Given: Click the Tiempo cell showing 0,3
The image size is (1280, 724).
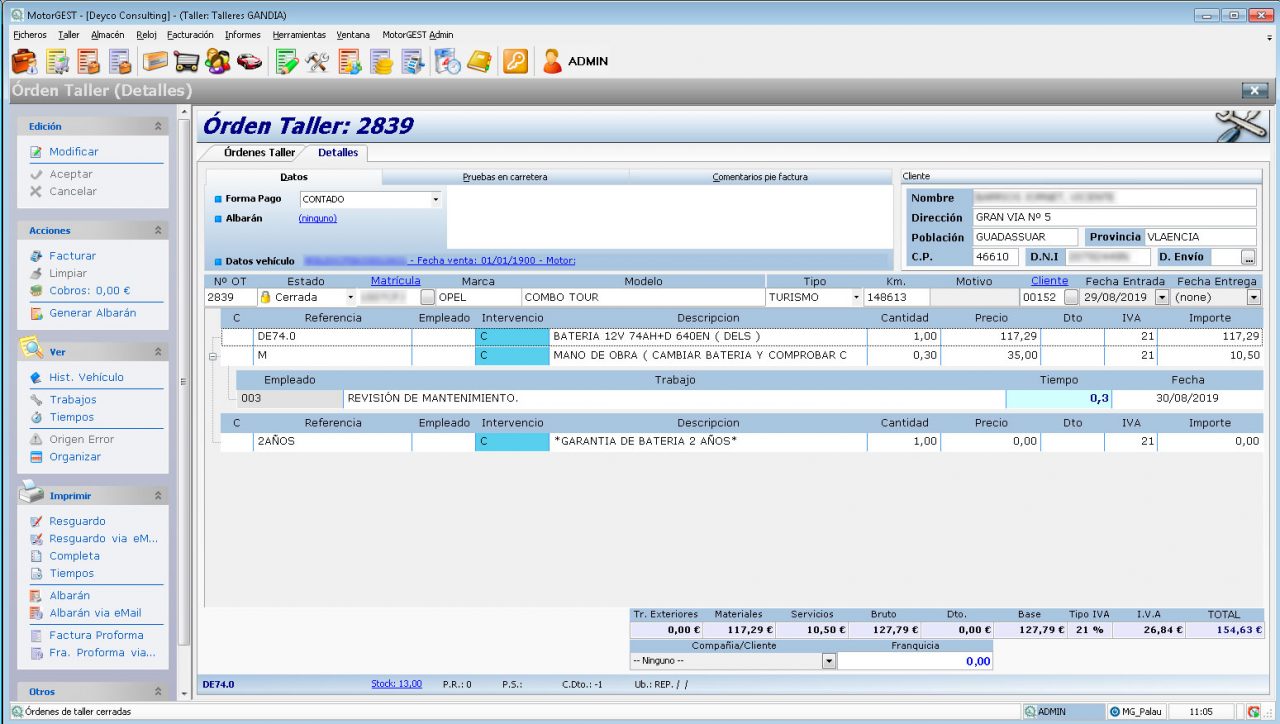Looking at the screenshot, I should (x=1059, y=398).
